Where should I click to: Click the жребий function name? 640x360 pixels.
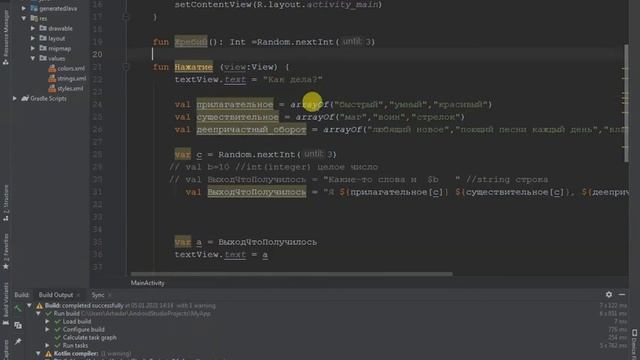(x=191, y=42)
